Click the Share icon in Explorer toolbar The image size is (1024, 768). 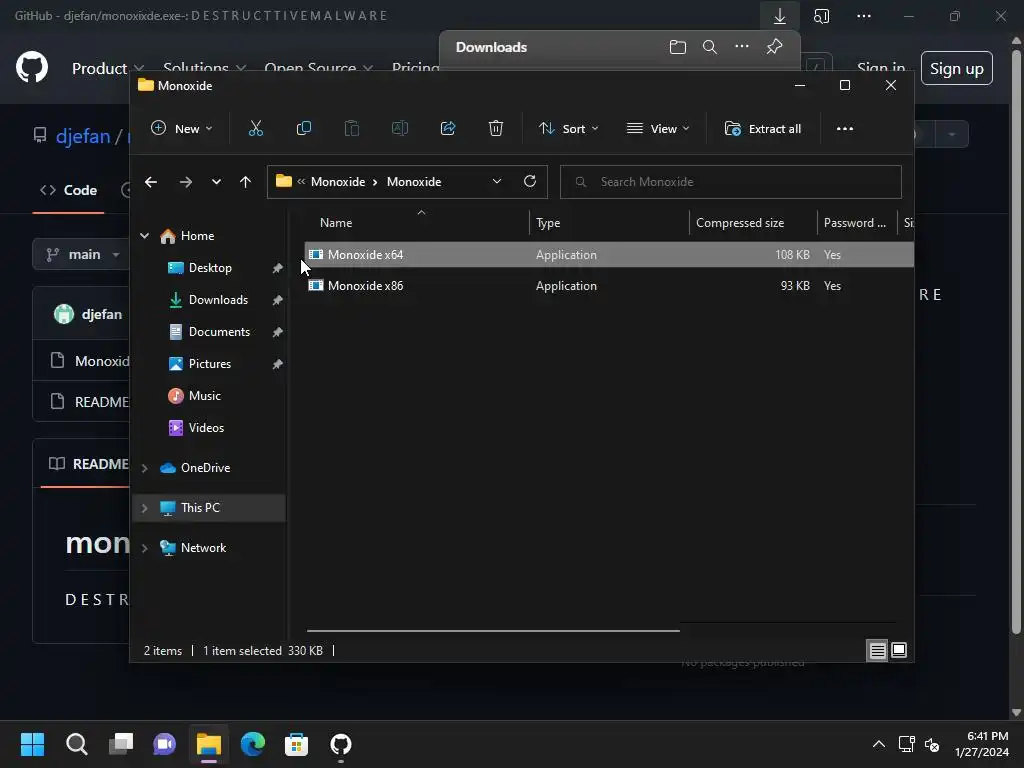[x=448, y=129]
